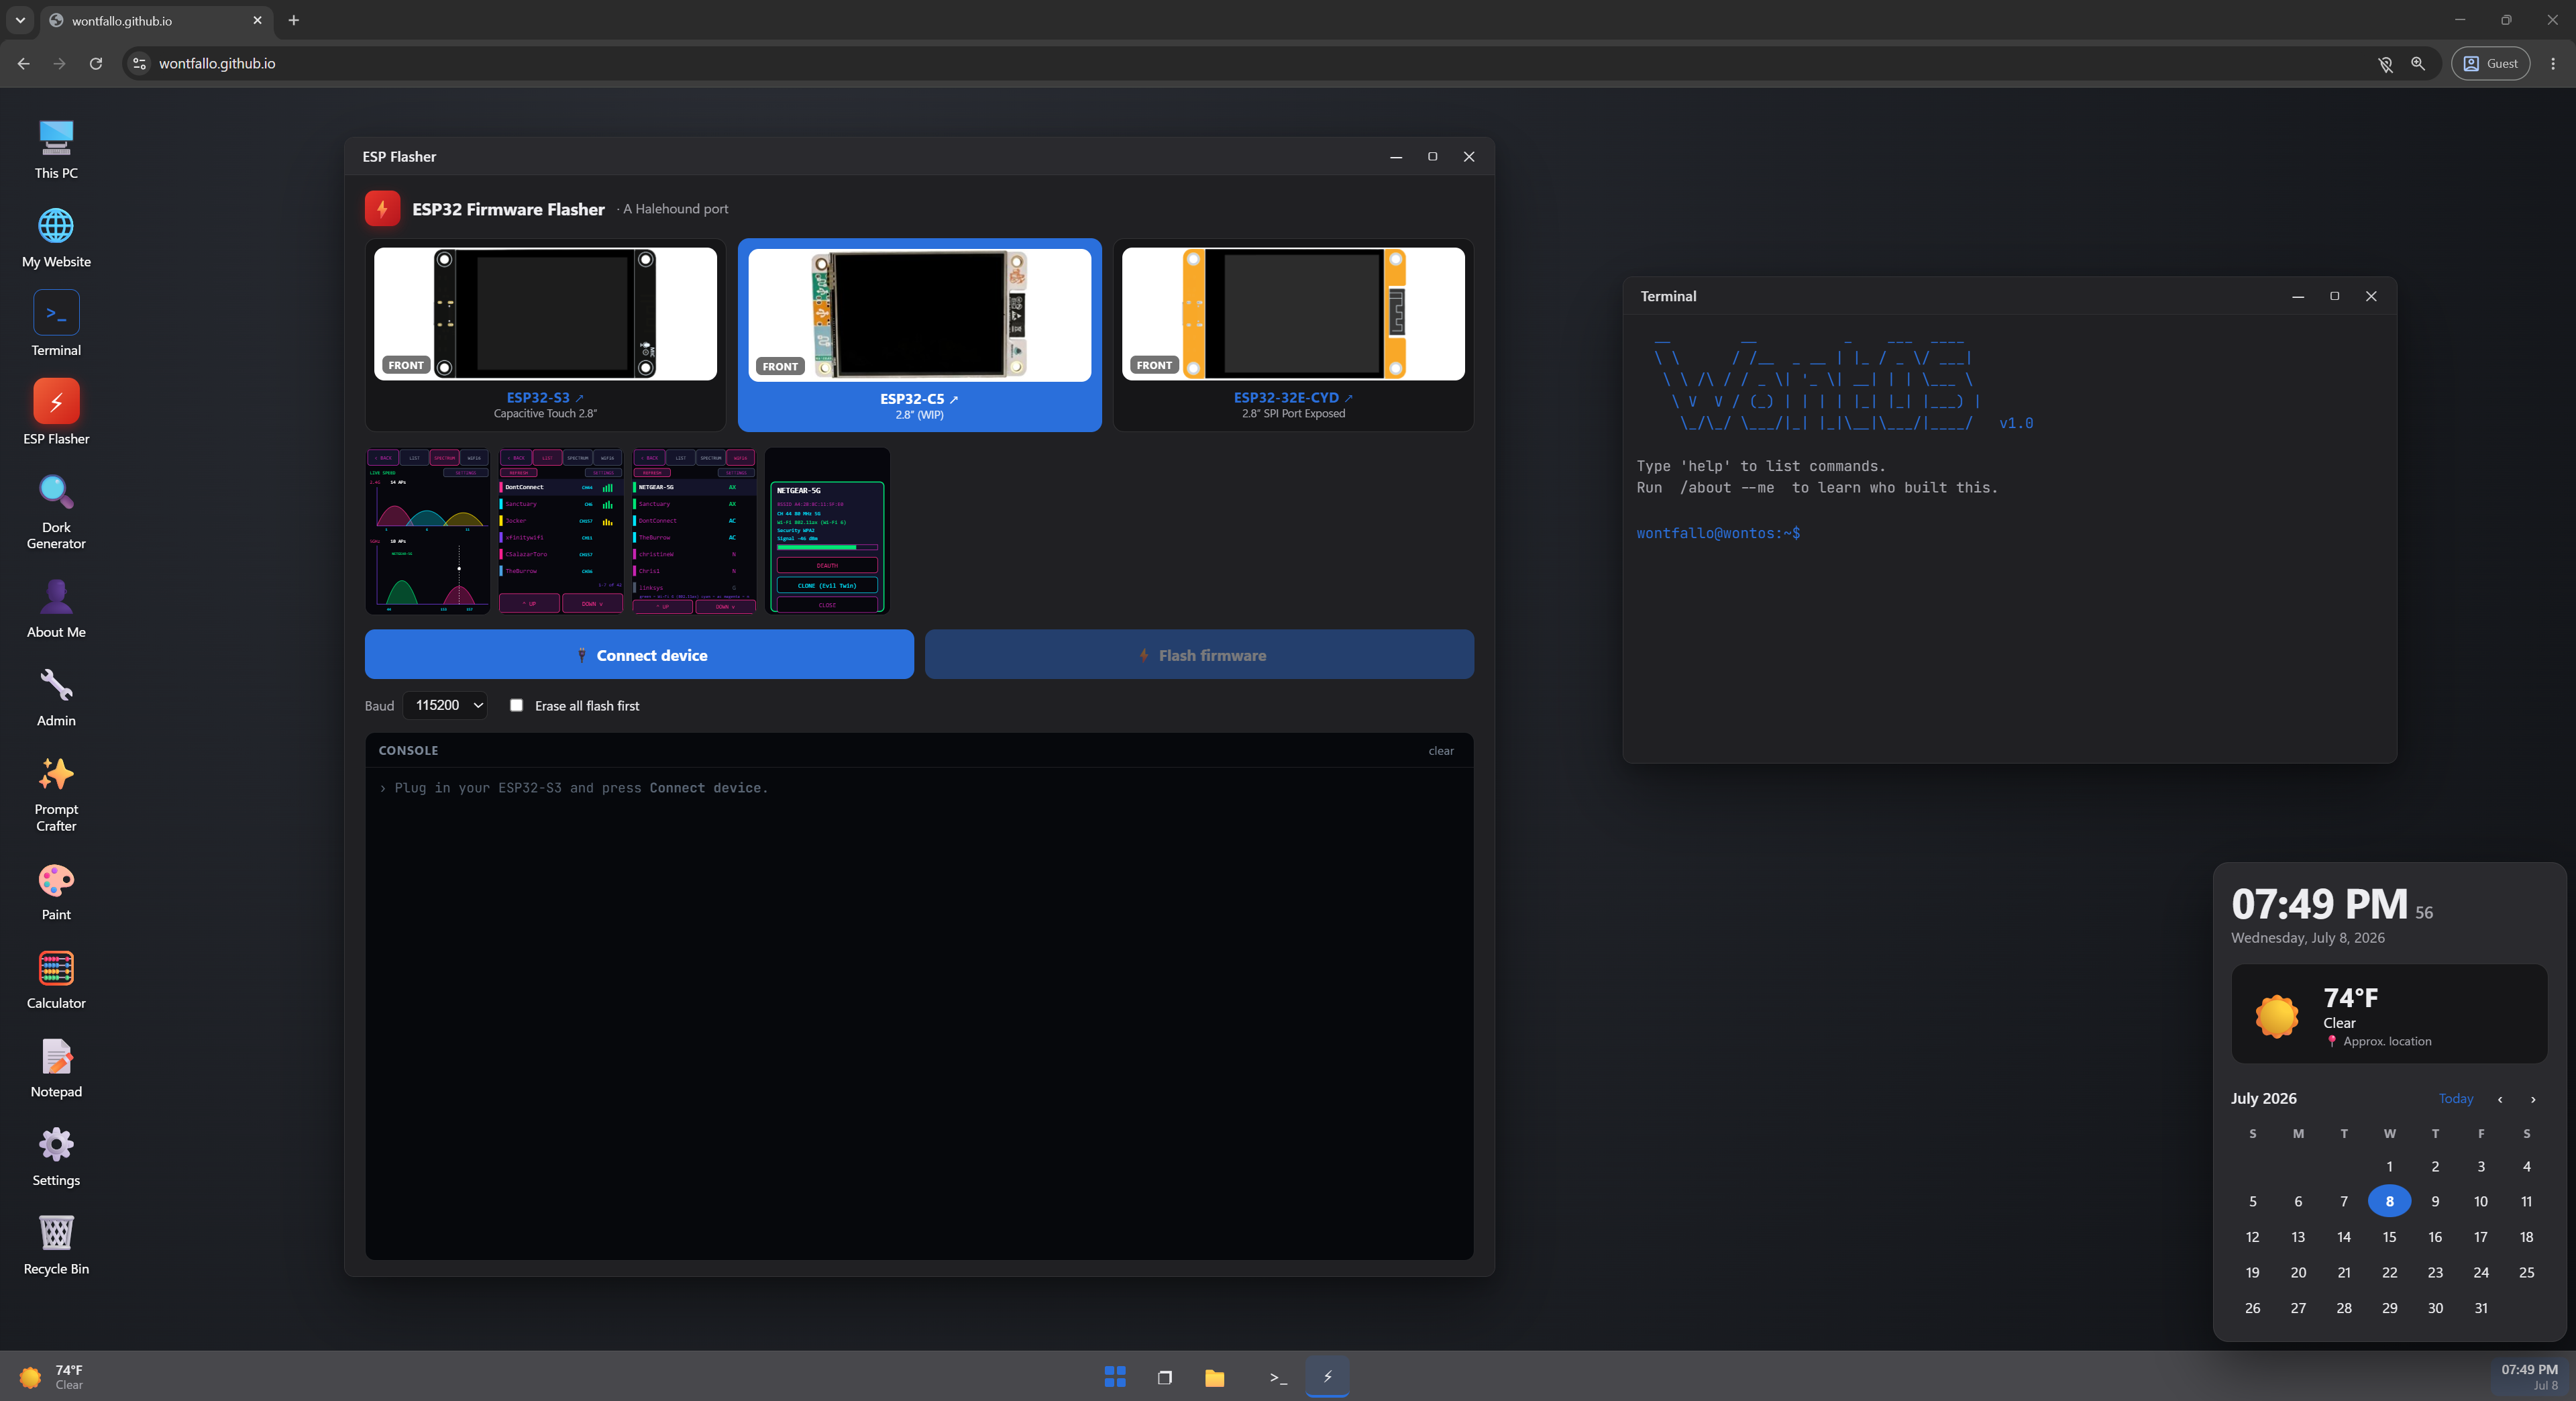Select July 31 in the calendar
2576x1401 pixels.
click(2480, 1308)
